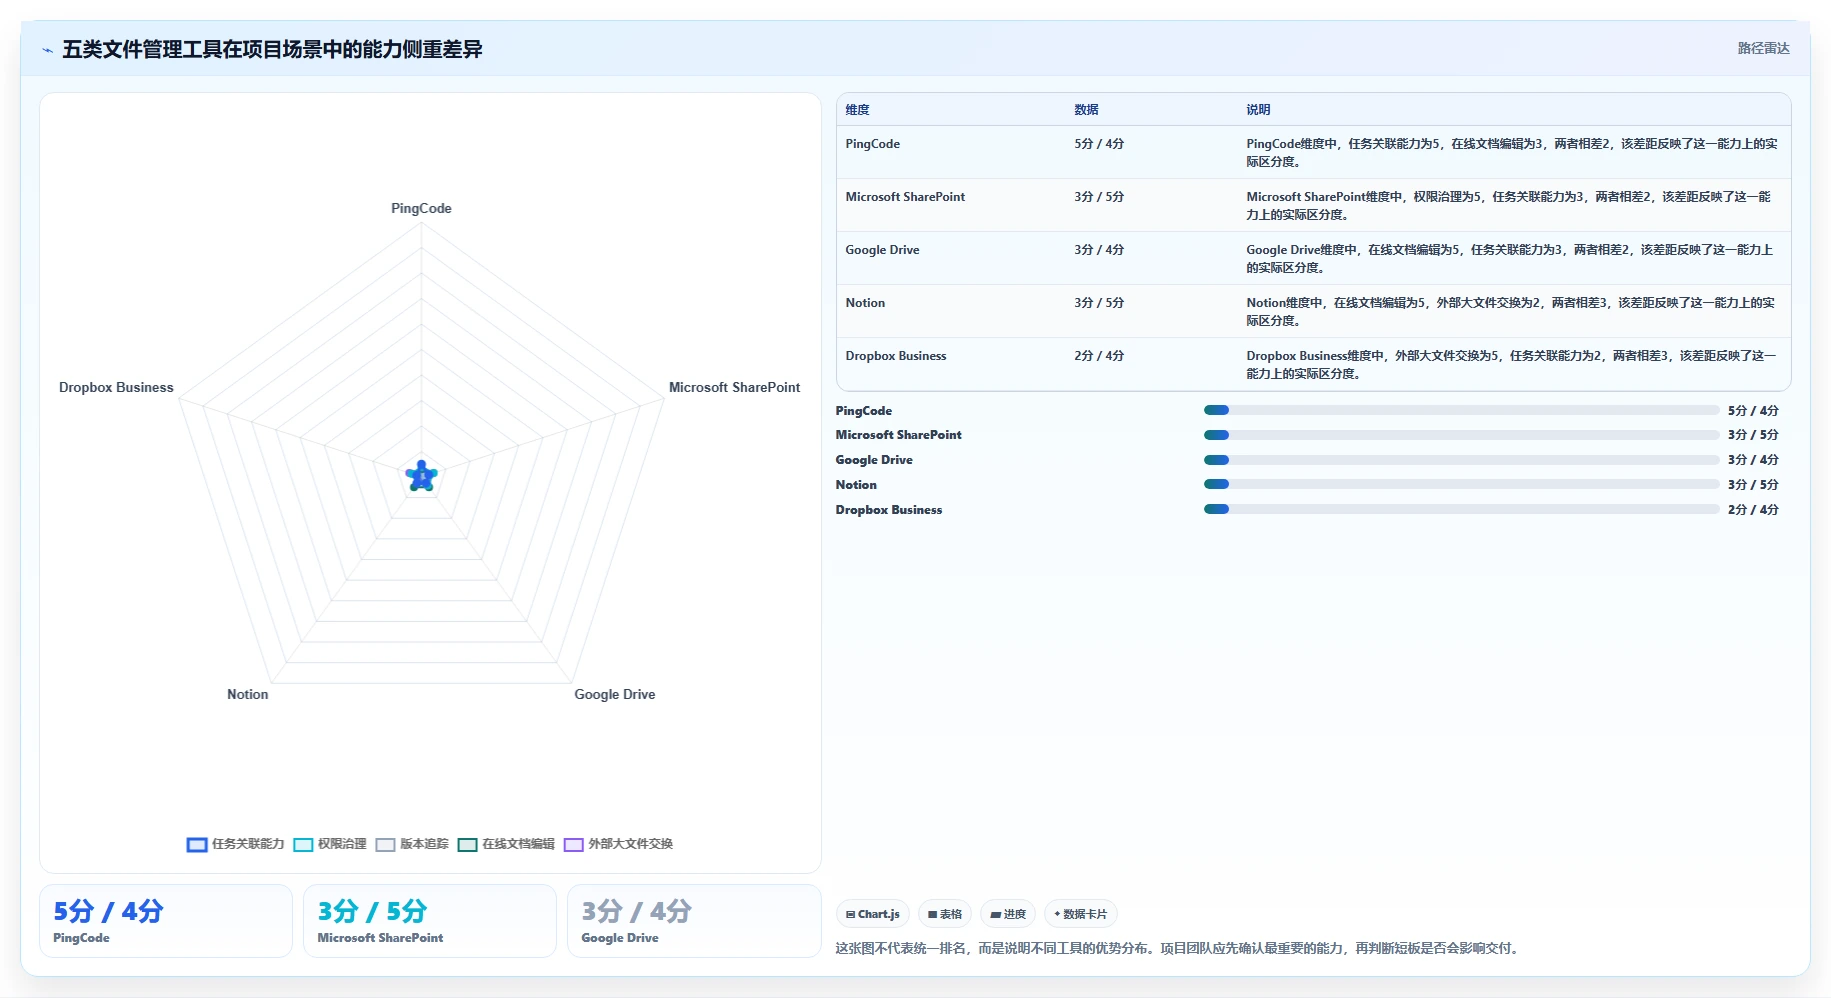Click the 维度 column header
The image size is (1831, 998).
point(857,110)
